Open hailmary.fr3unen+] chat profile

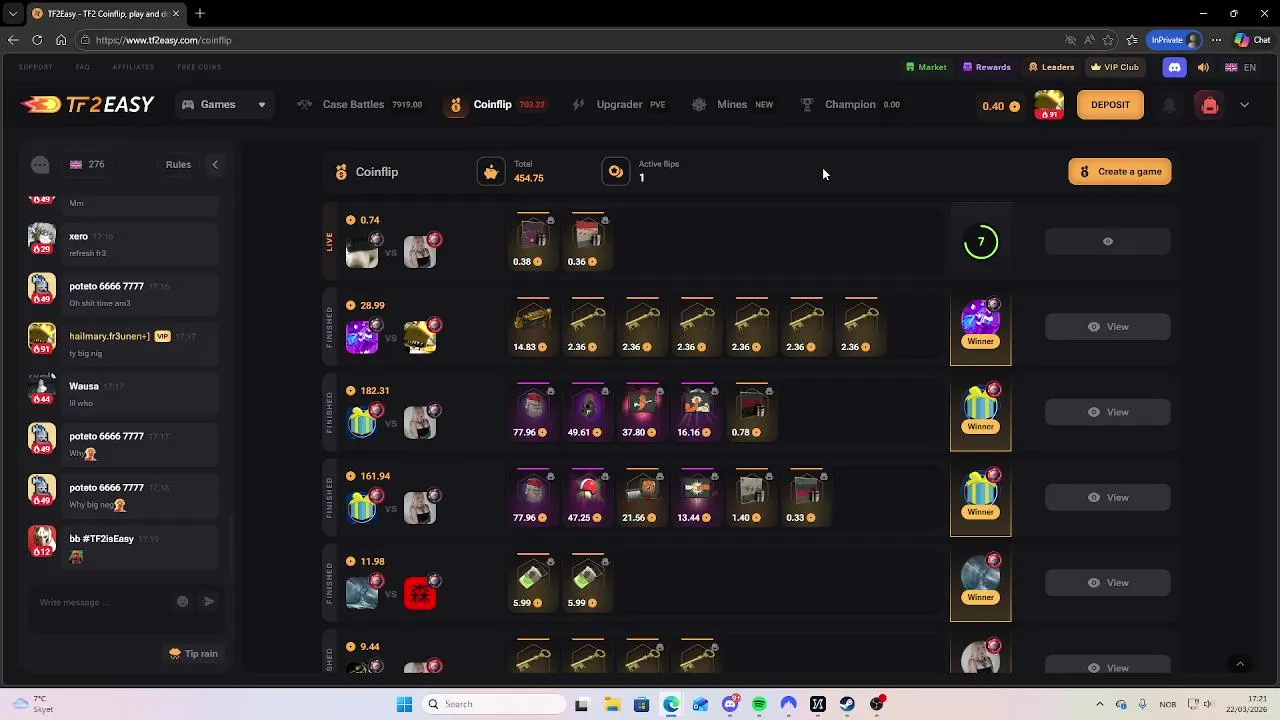109,336
